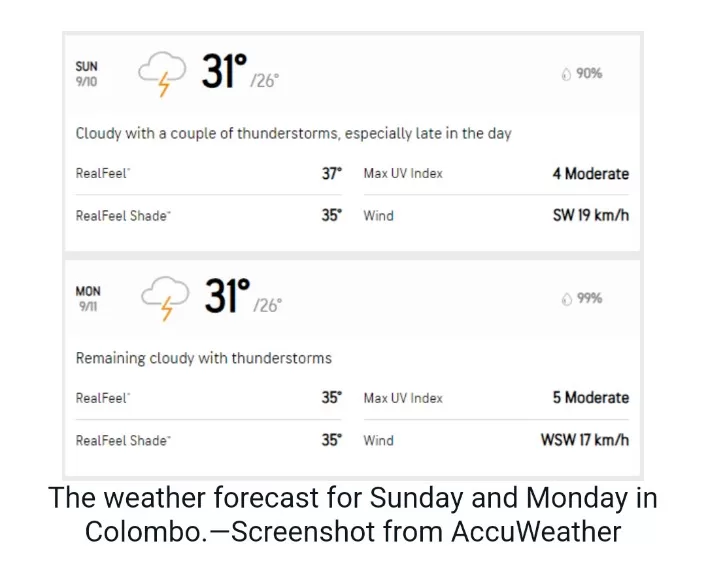The image size is (706, 574).
Task: Click the WSW 17 km/h wind value
Action: tap(585, 440)
